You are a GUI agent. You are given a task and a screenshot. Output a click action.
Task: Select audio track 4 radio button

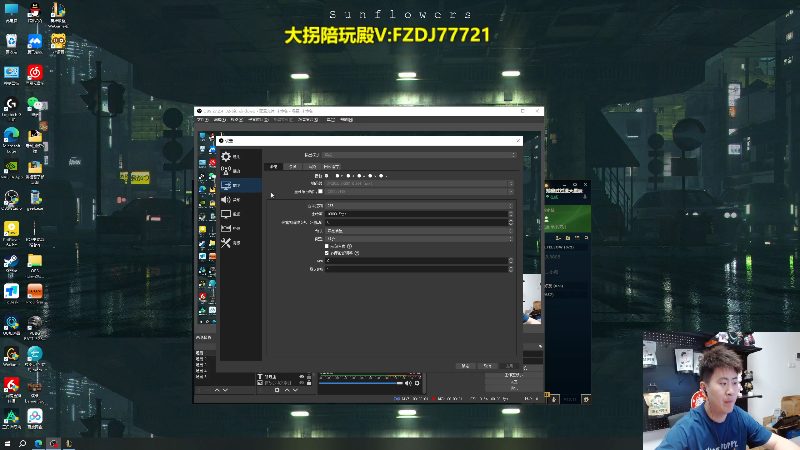coord(359,176)
